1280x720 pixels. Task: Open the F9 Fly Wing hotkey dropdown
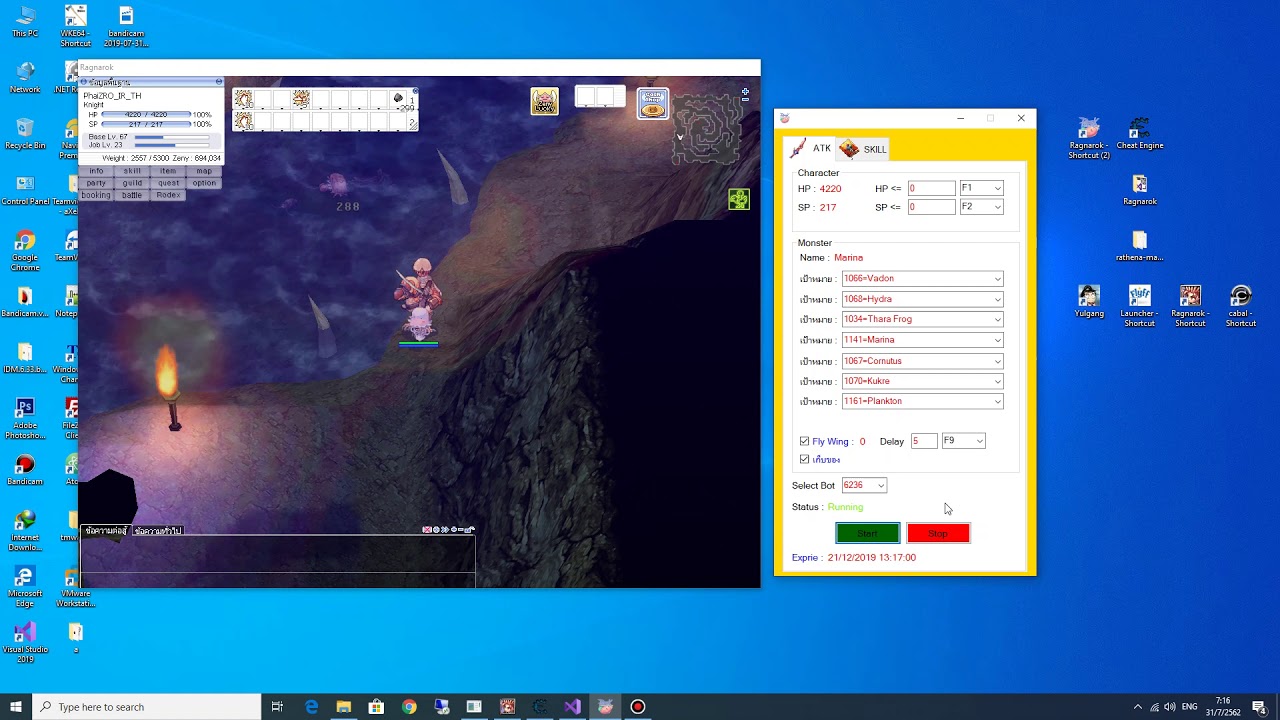(x=963, y=441)
